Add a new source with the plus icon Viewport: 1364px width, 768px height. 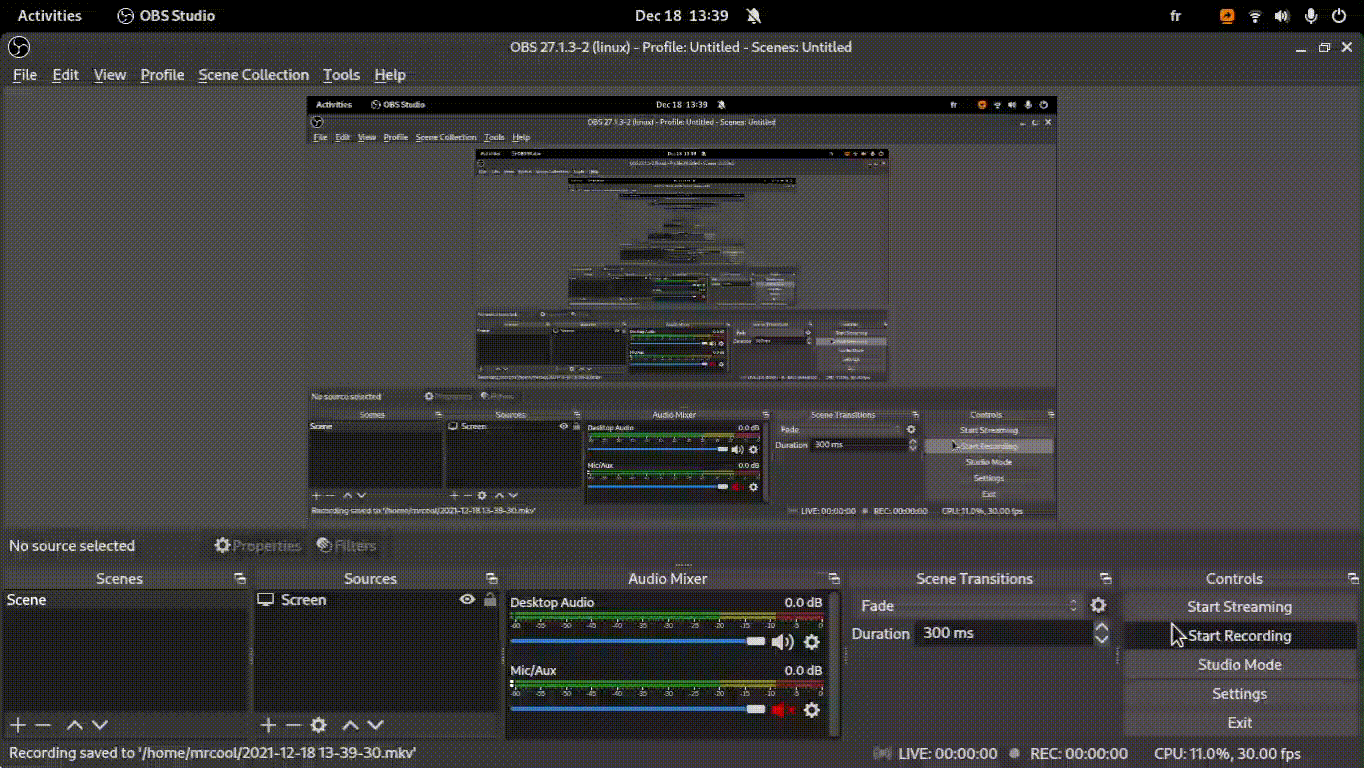pyautogui.click(x=268, y=725)
